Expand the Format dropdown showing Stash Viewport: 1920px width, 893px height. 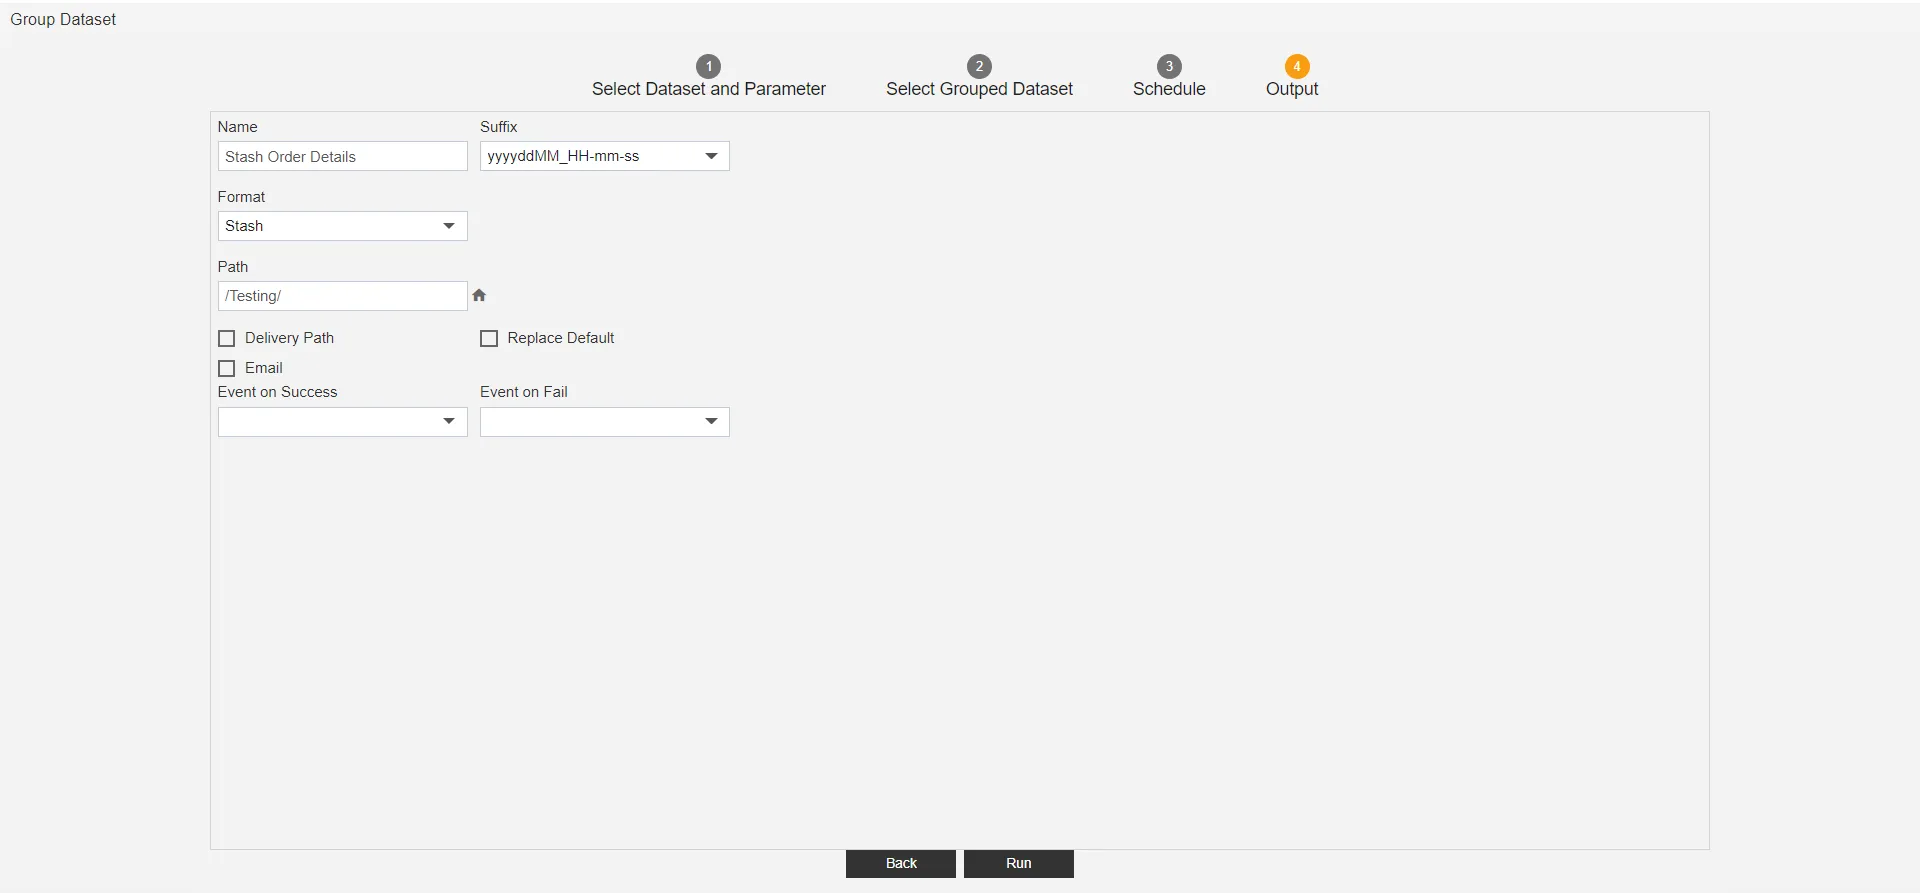tap(342, 226)
